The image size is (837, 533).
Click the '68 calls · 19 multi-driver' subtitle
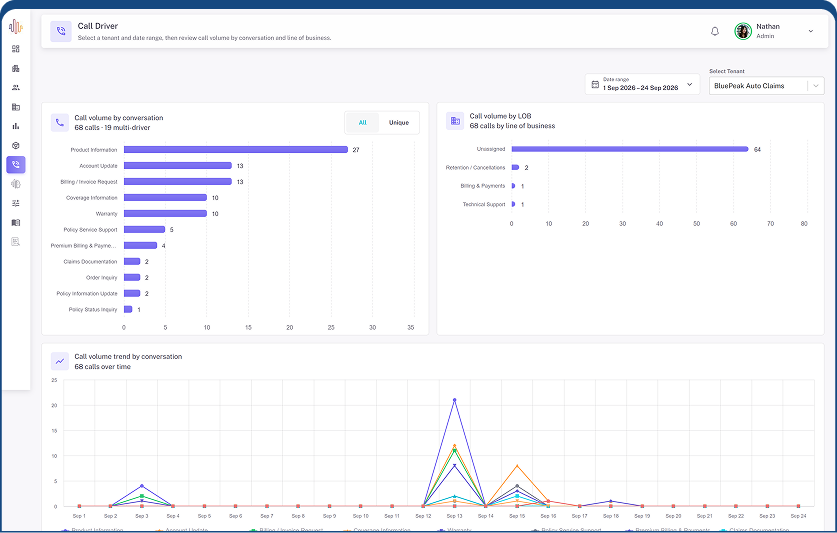[113, 128]
